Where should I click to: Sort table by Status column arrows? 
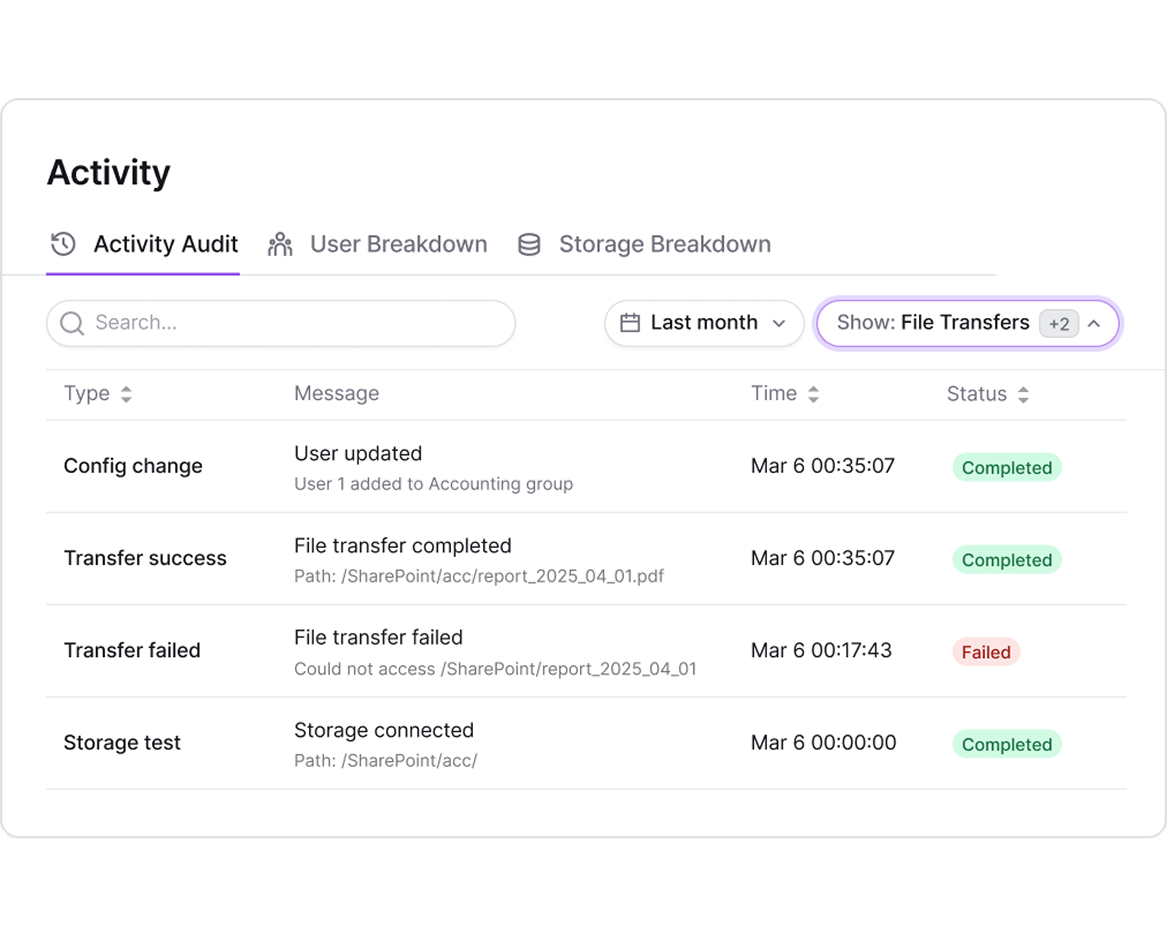tap(1023, 395)
